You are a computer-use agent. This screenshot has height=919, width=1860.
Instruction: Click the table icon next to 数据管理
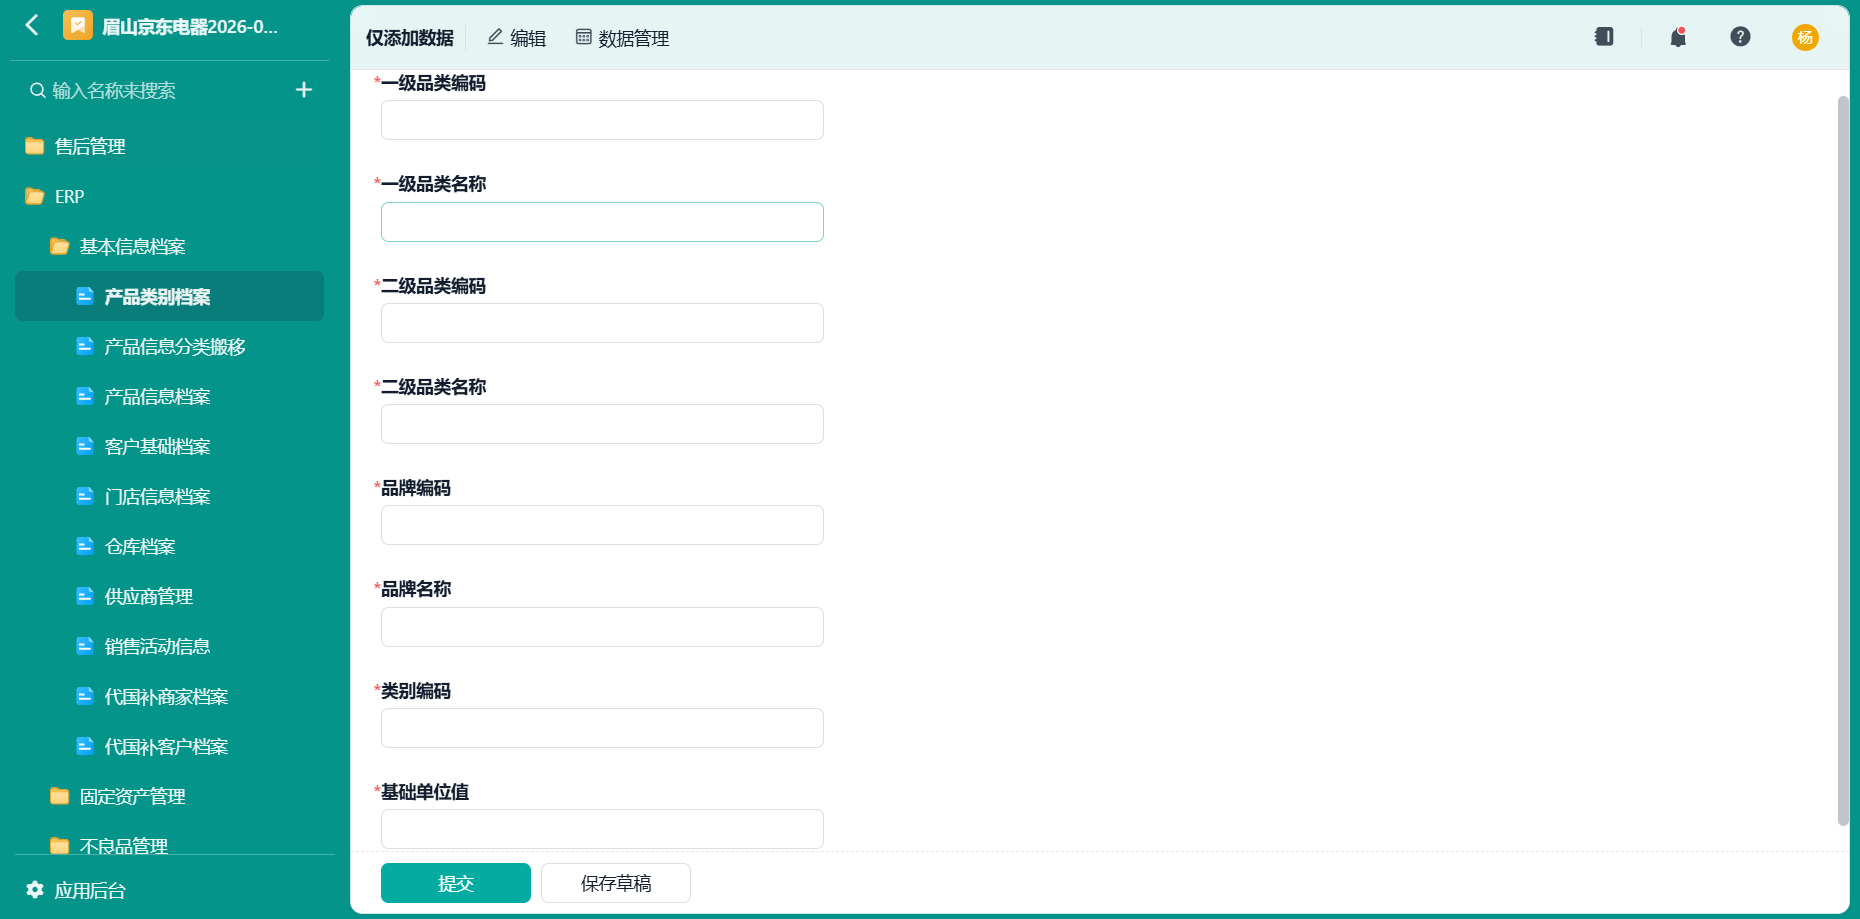pos(584,37)
